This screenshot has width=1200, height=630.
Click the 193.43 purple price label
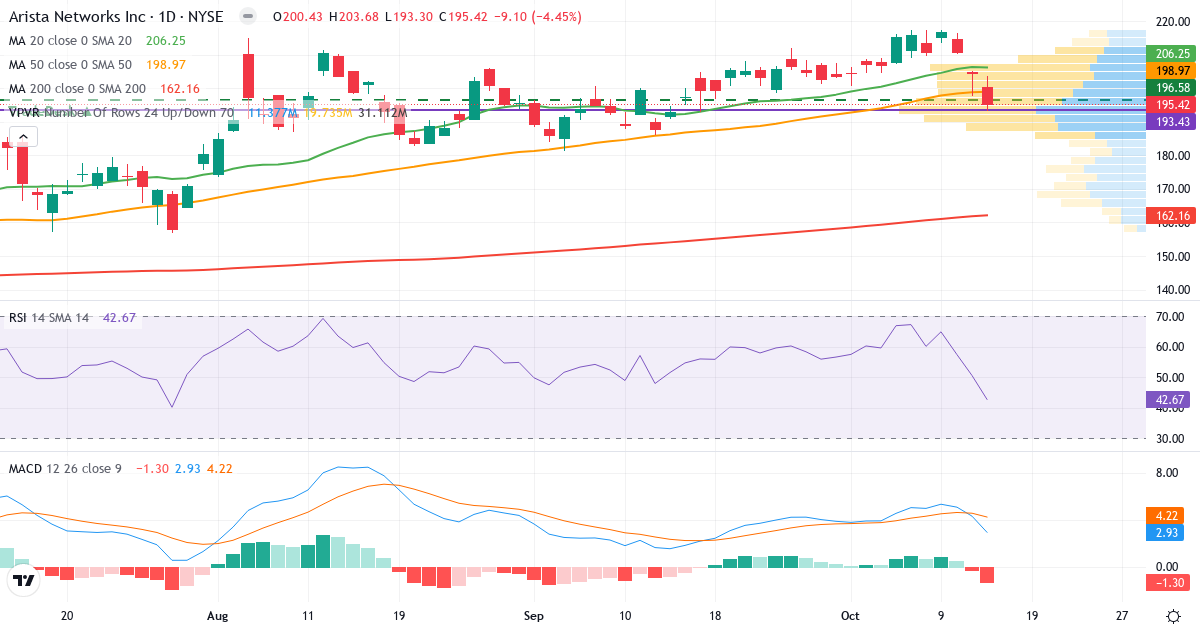pos(1172,121)
